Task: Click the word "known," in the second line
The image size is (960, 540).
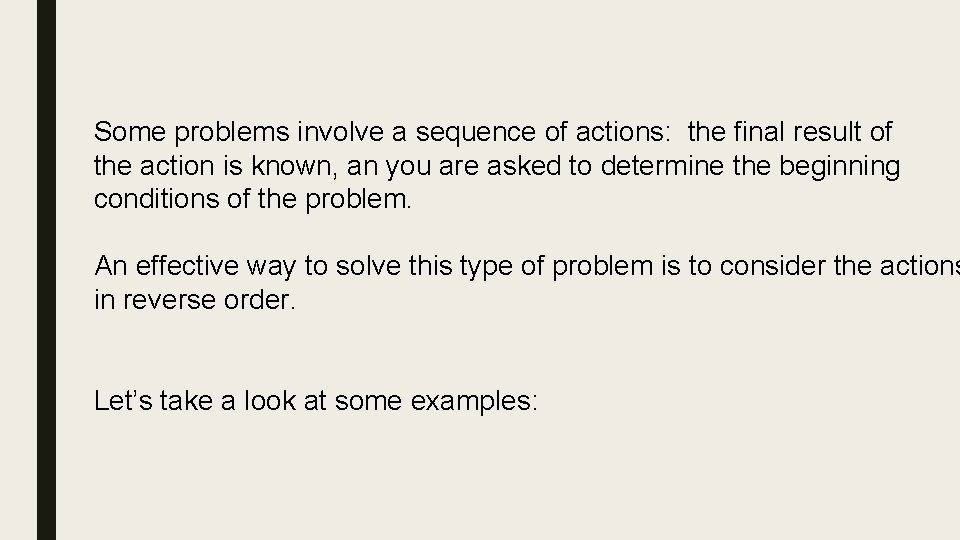Action: tap(294, 167)
